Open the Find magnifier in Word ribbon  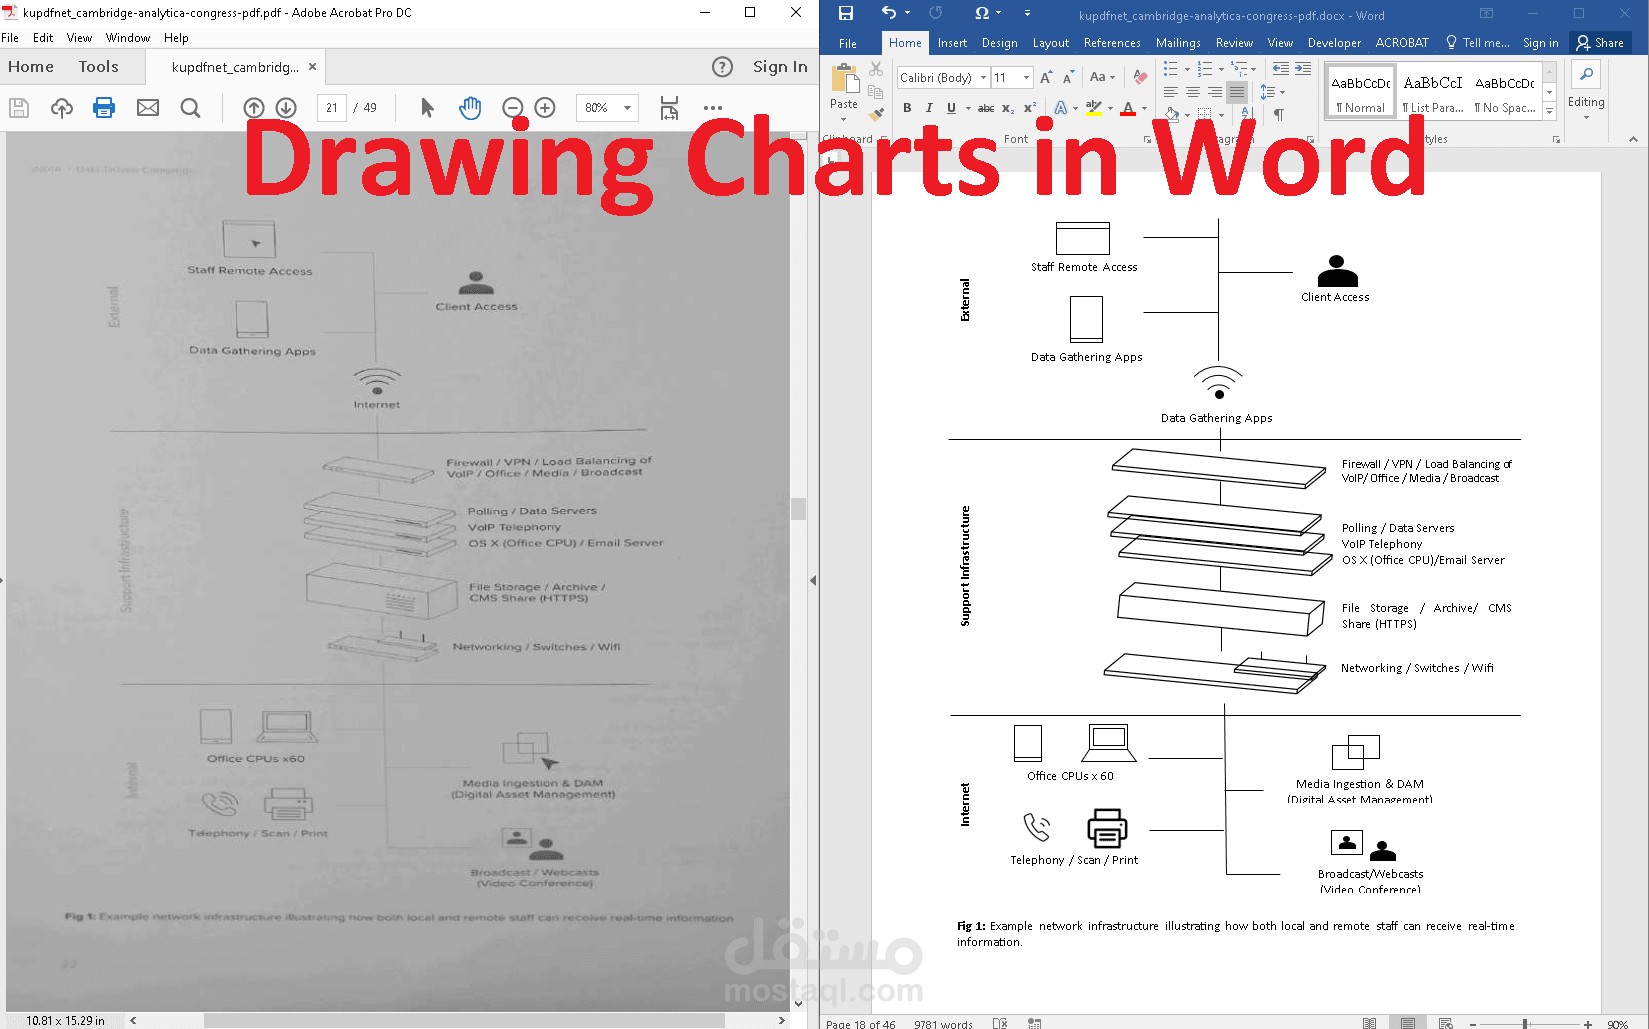click(x=1586, y=75)
